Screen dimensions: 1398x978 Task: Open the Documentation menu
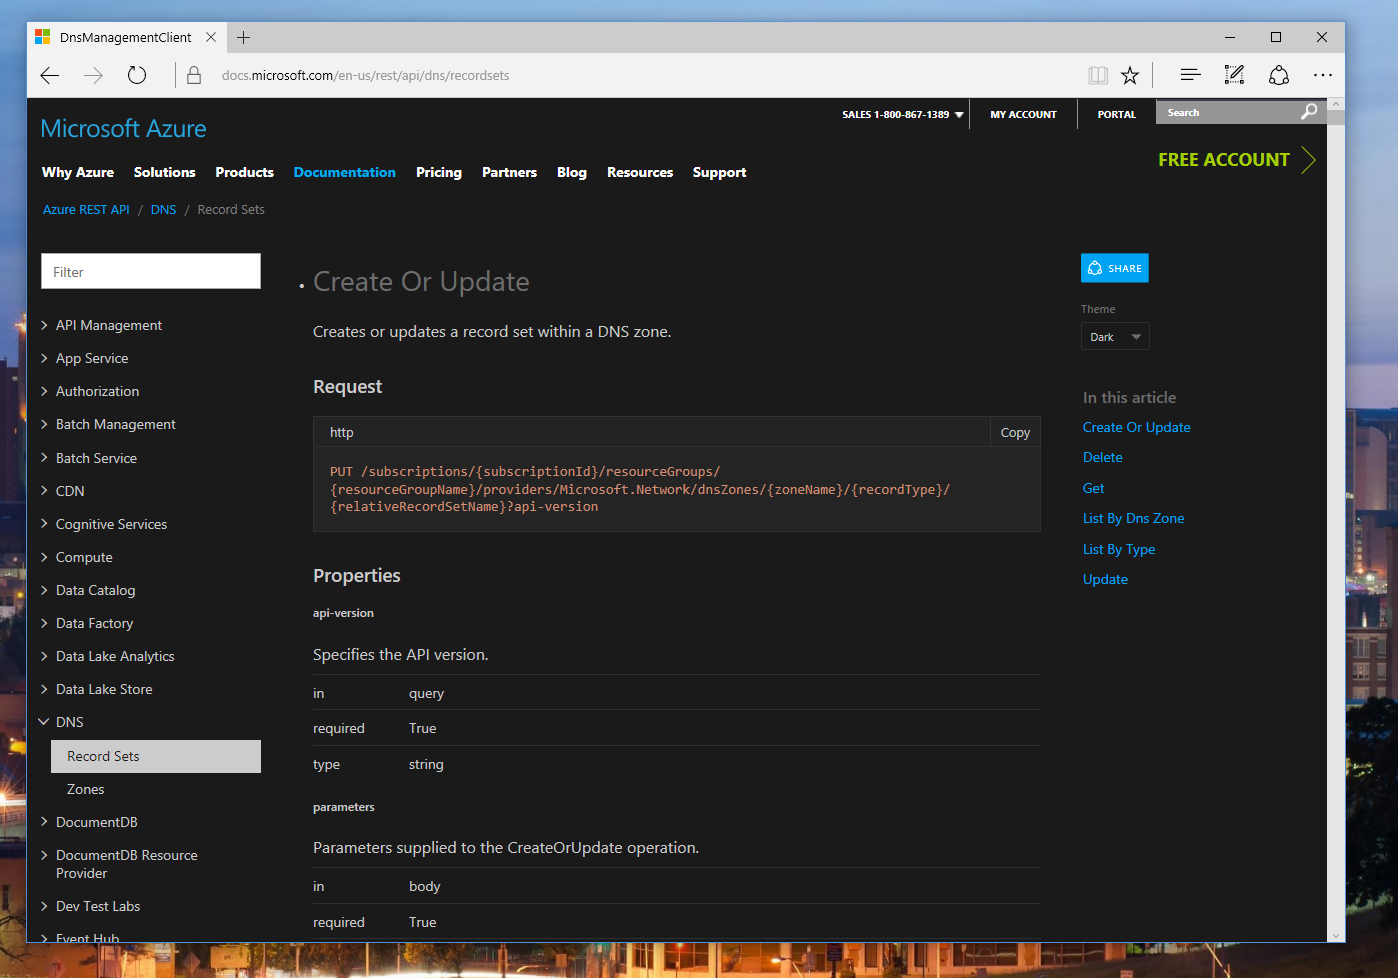pyautogui.click(x=345, y=172)
